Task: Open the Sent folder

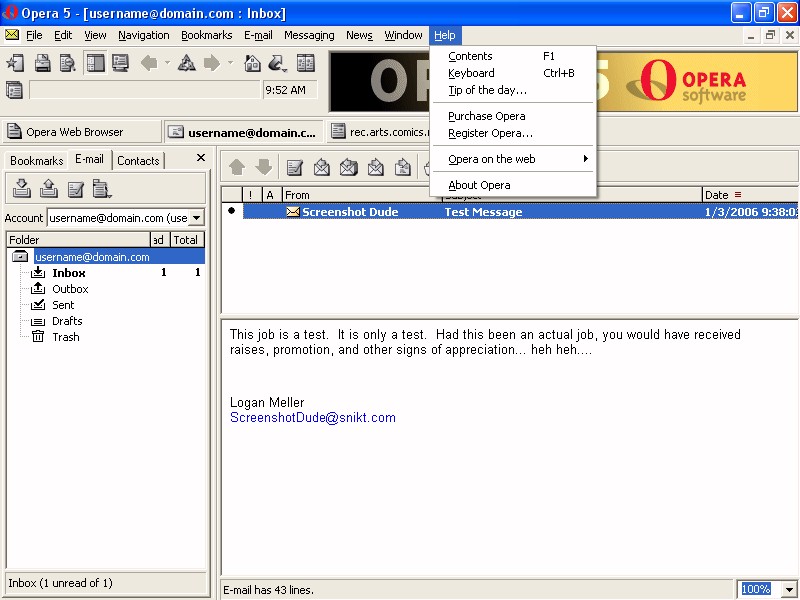Action: click(63, 305)
